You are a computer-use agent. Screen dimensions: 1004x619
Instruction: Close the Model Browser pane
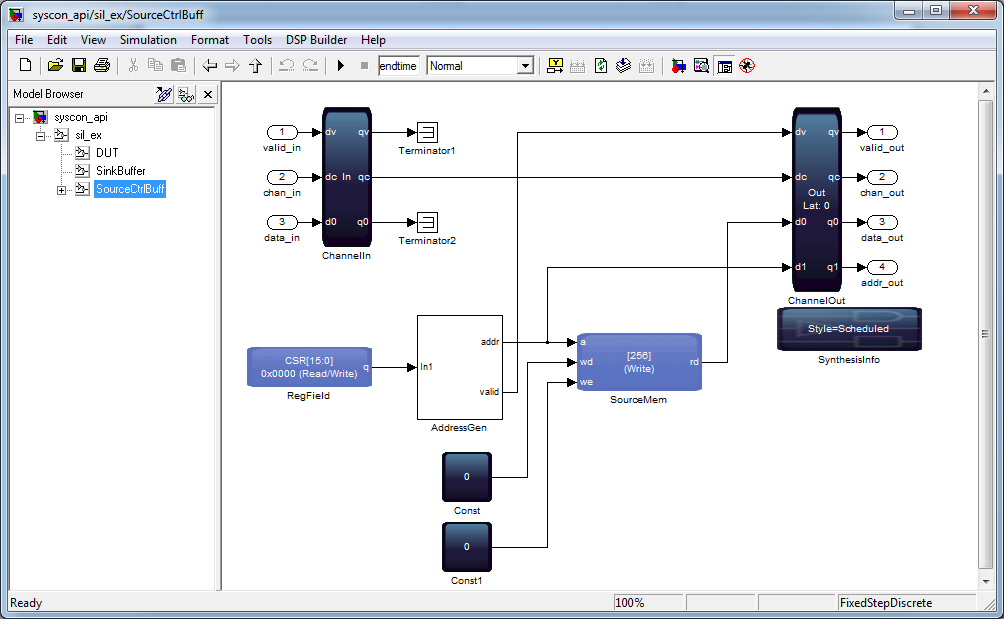pos(208,95)
